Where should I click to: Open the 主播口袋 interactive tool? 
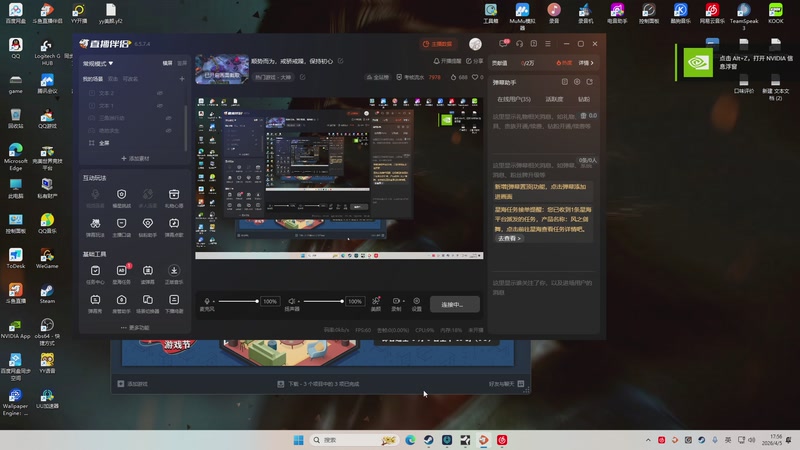(121, 224)
